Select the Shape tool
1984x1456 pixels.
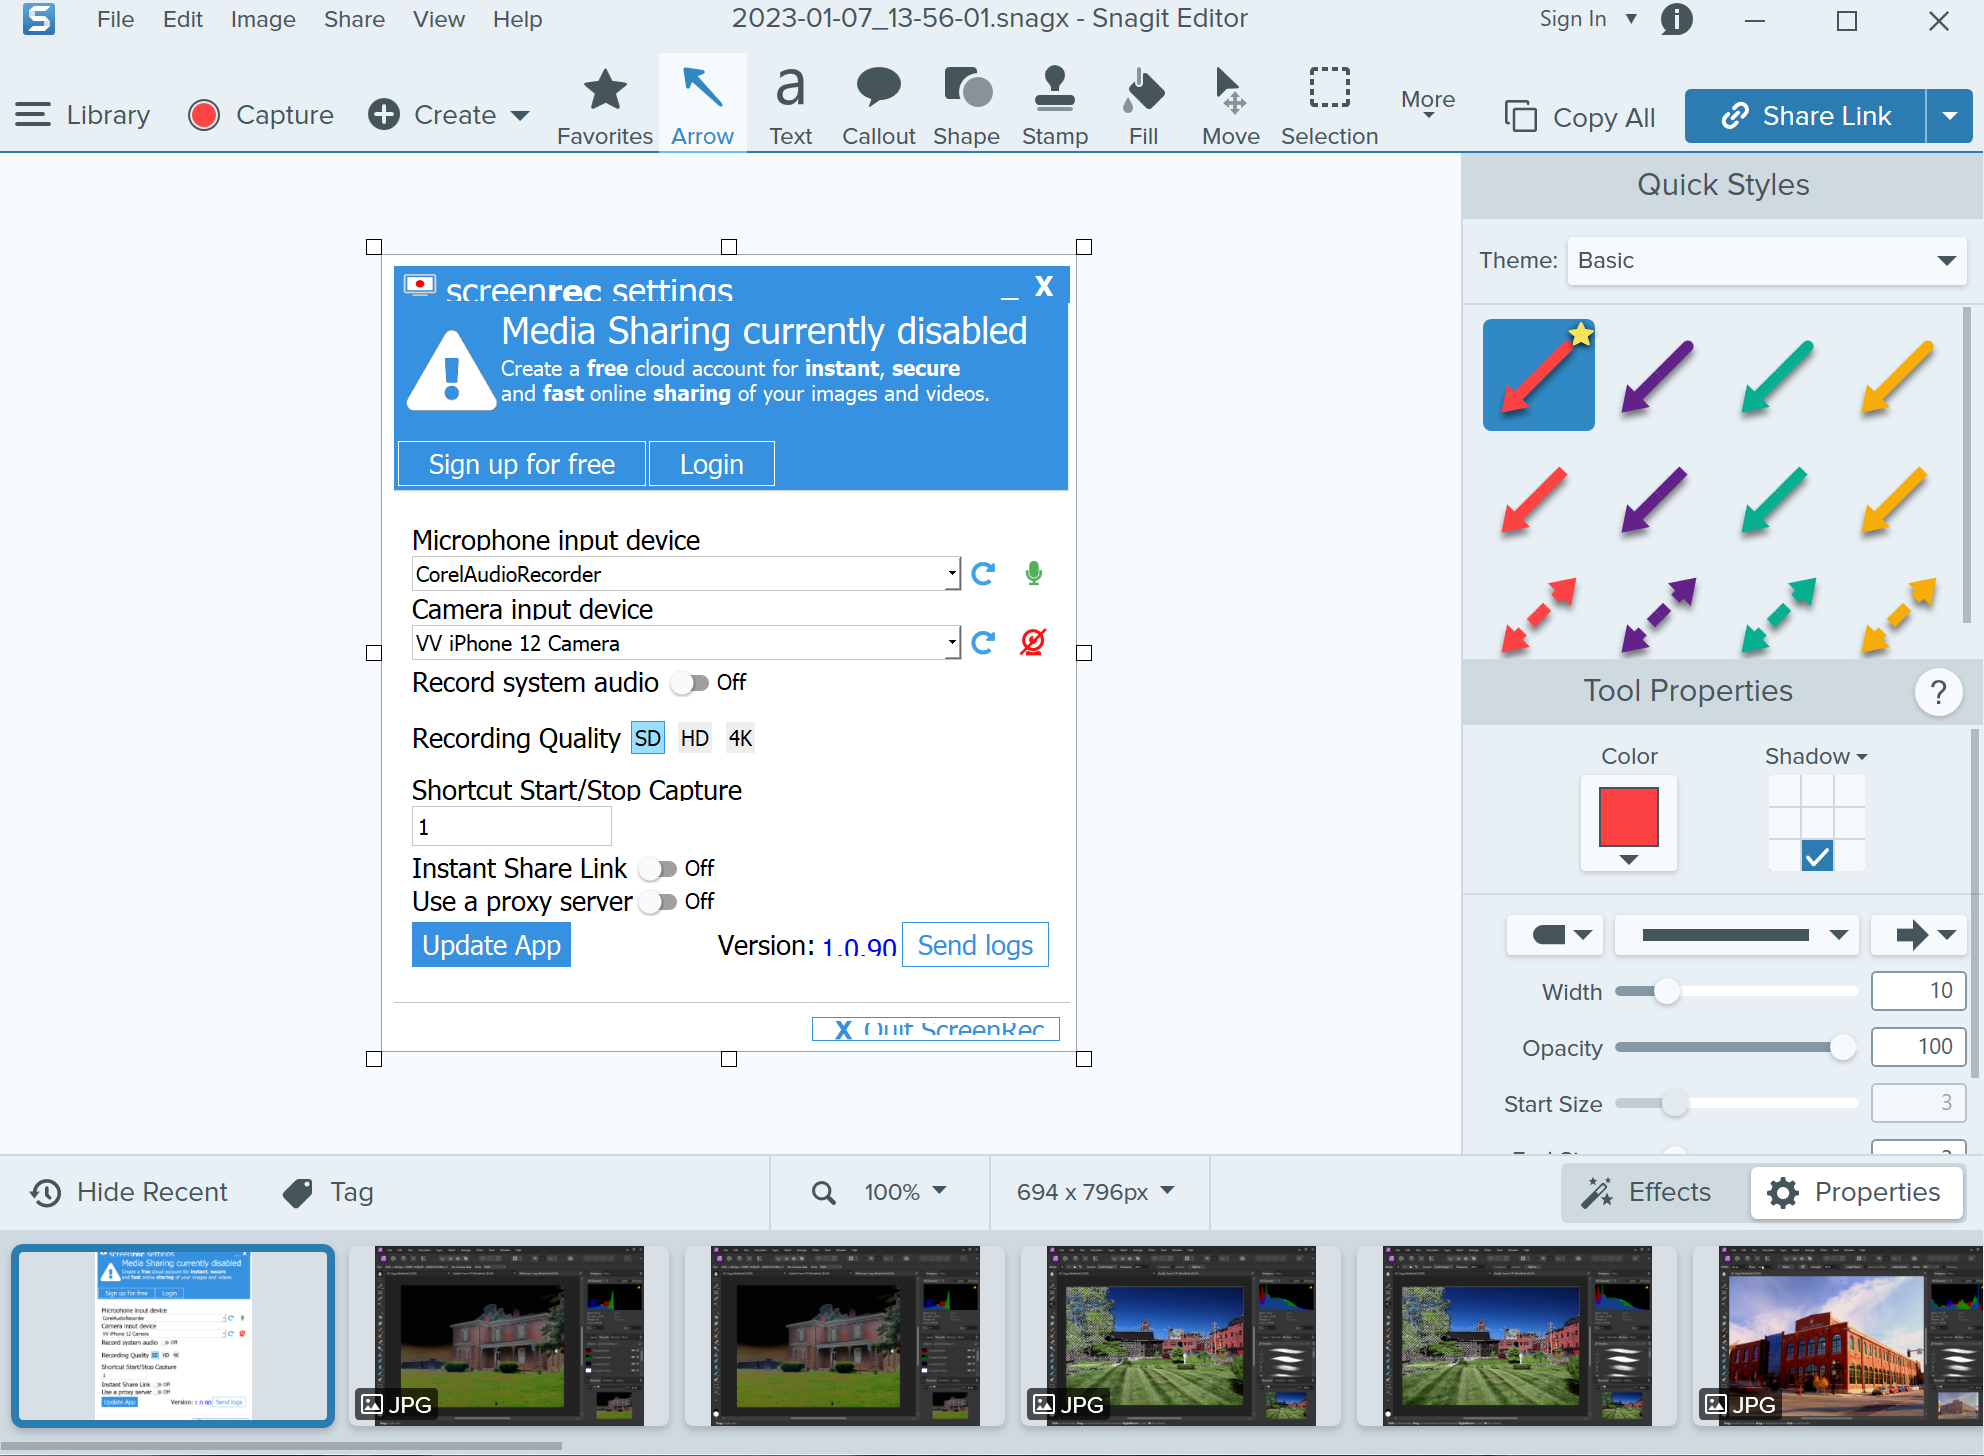966,105
